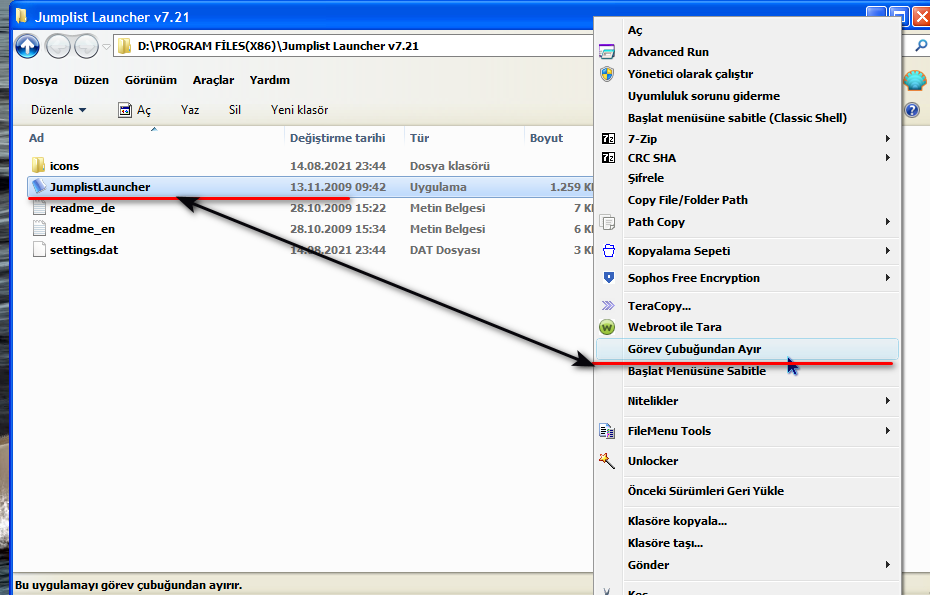
Task: Click the icons folder name
Action: point(65,166)
